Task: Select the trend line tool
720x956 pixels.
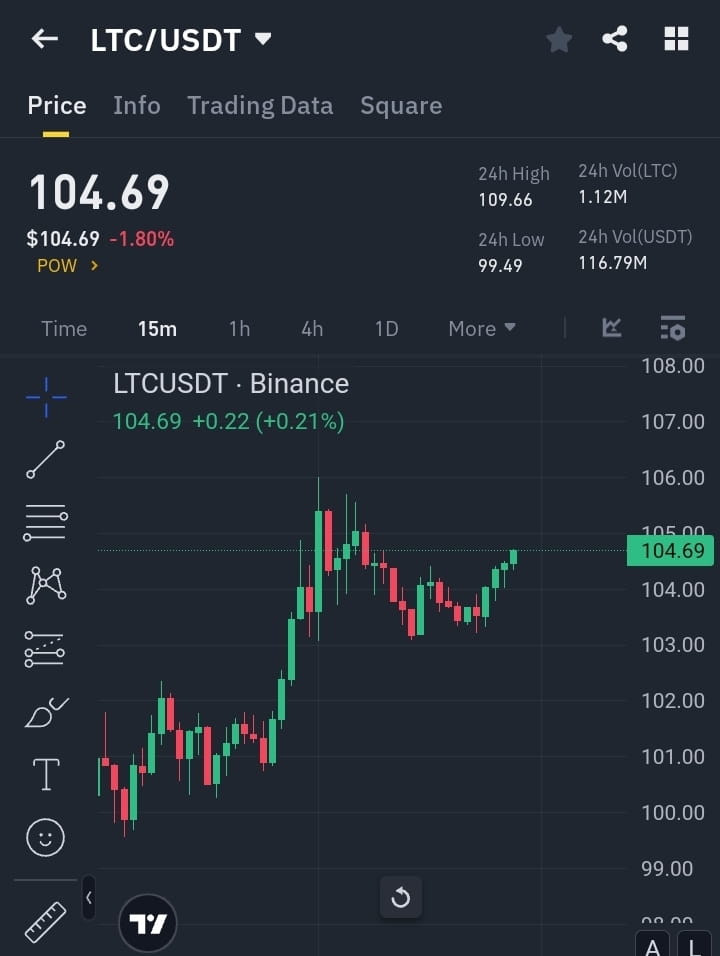Action: [x=46, y=459]
